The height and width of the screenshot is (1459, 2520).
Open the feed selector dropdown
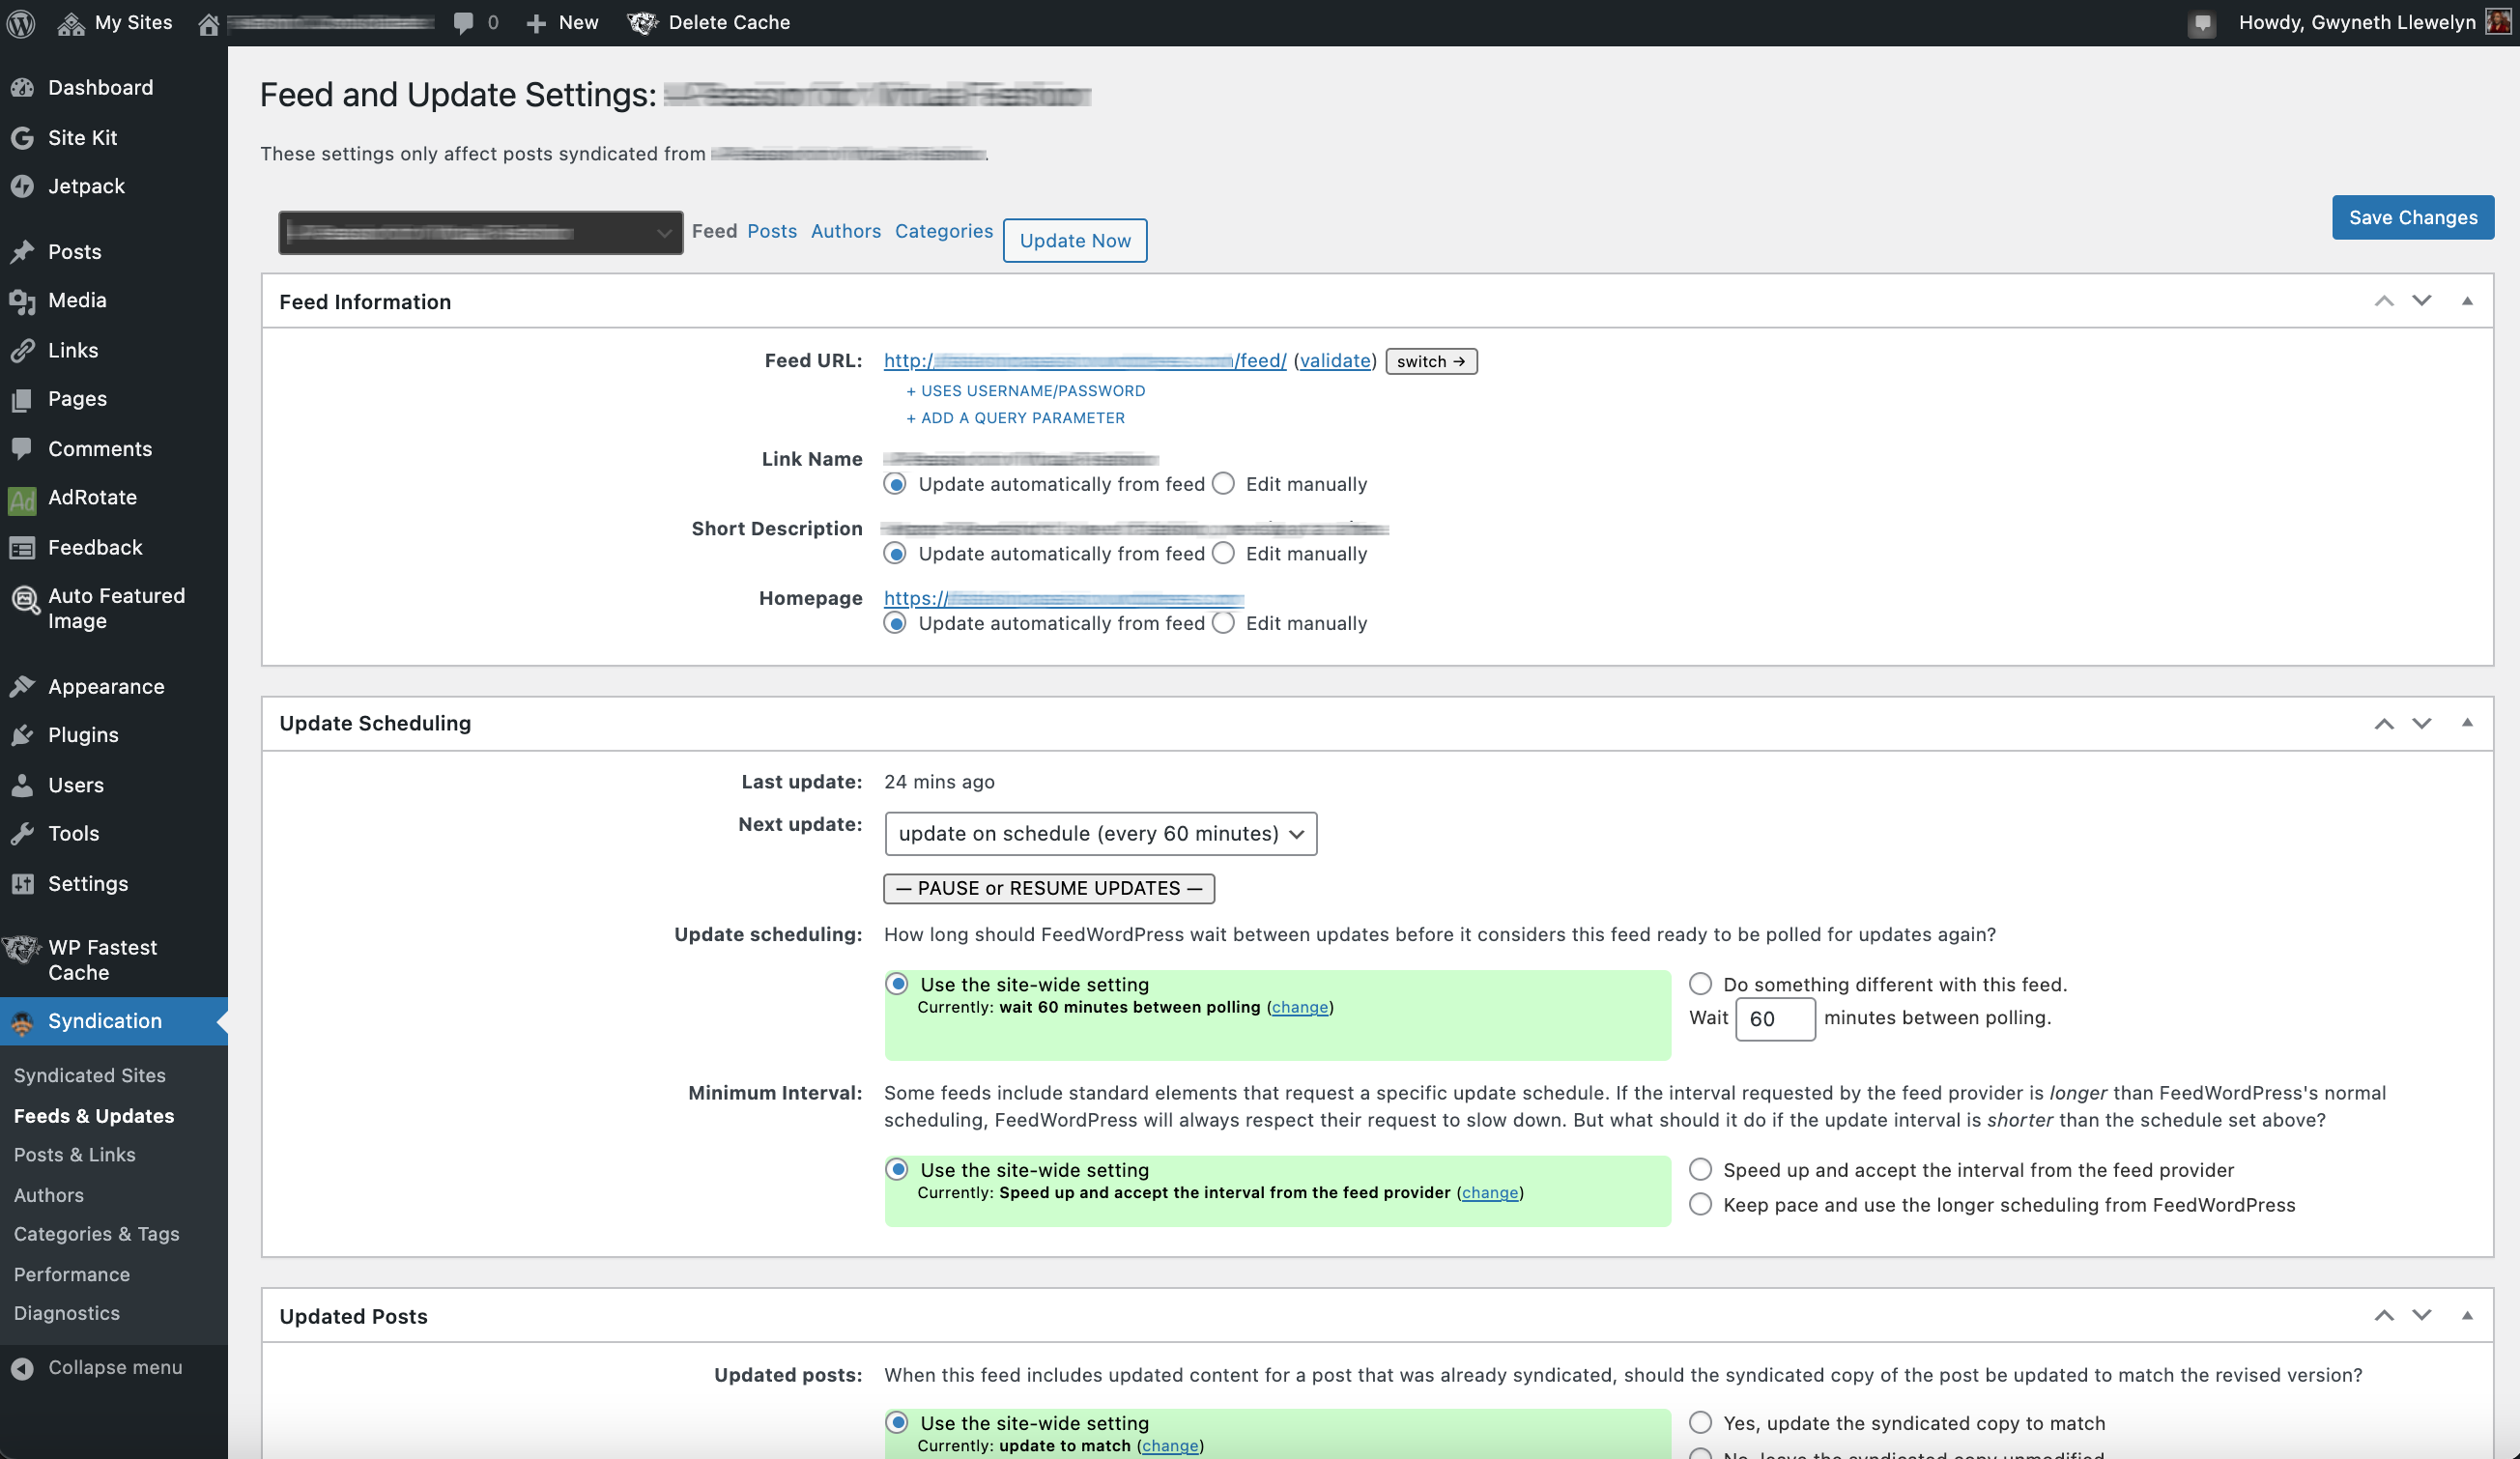click(x=481, y=233)
